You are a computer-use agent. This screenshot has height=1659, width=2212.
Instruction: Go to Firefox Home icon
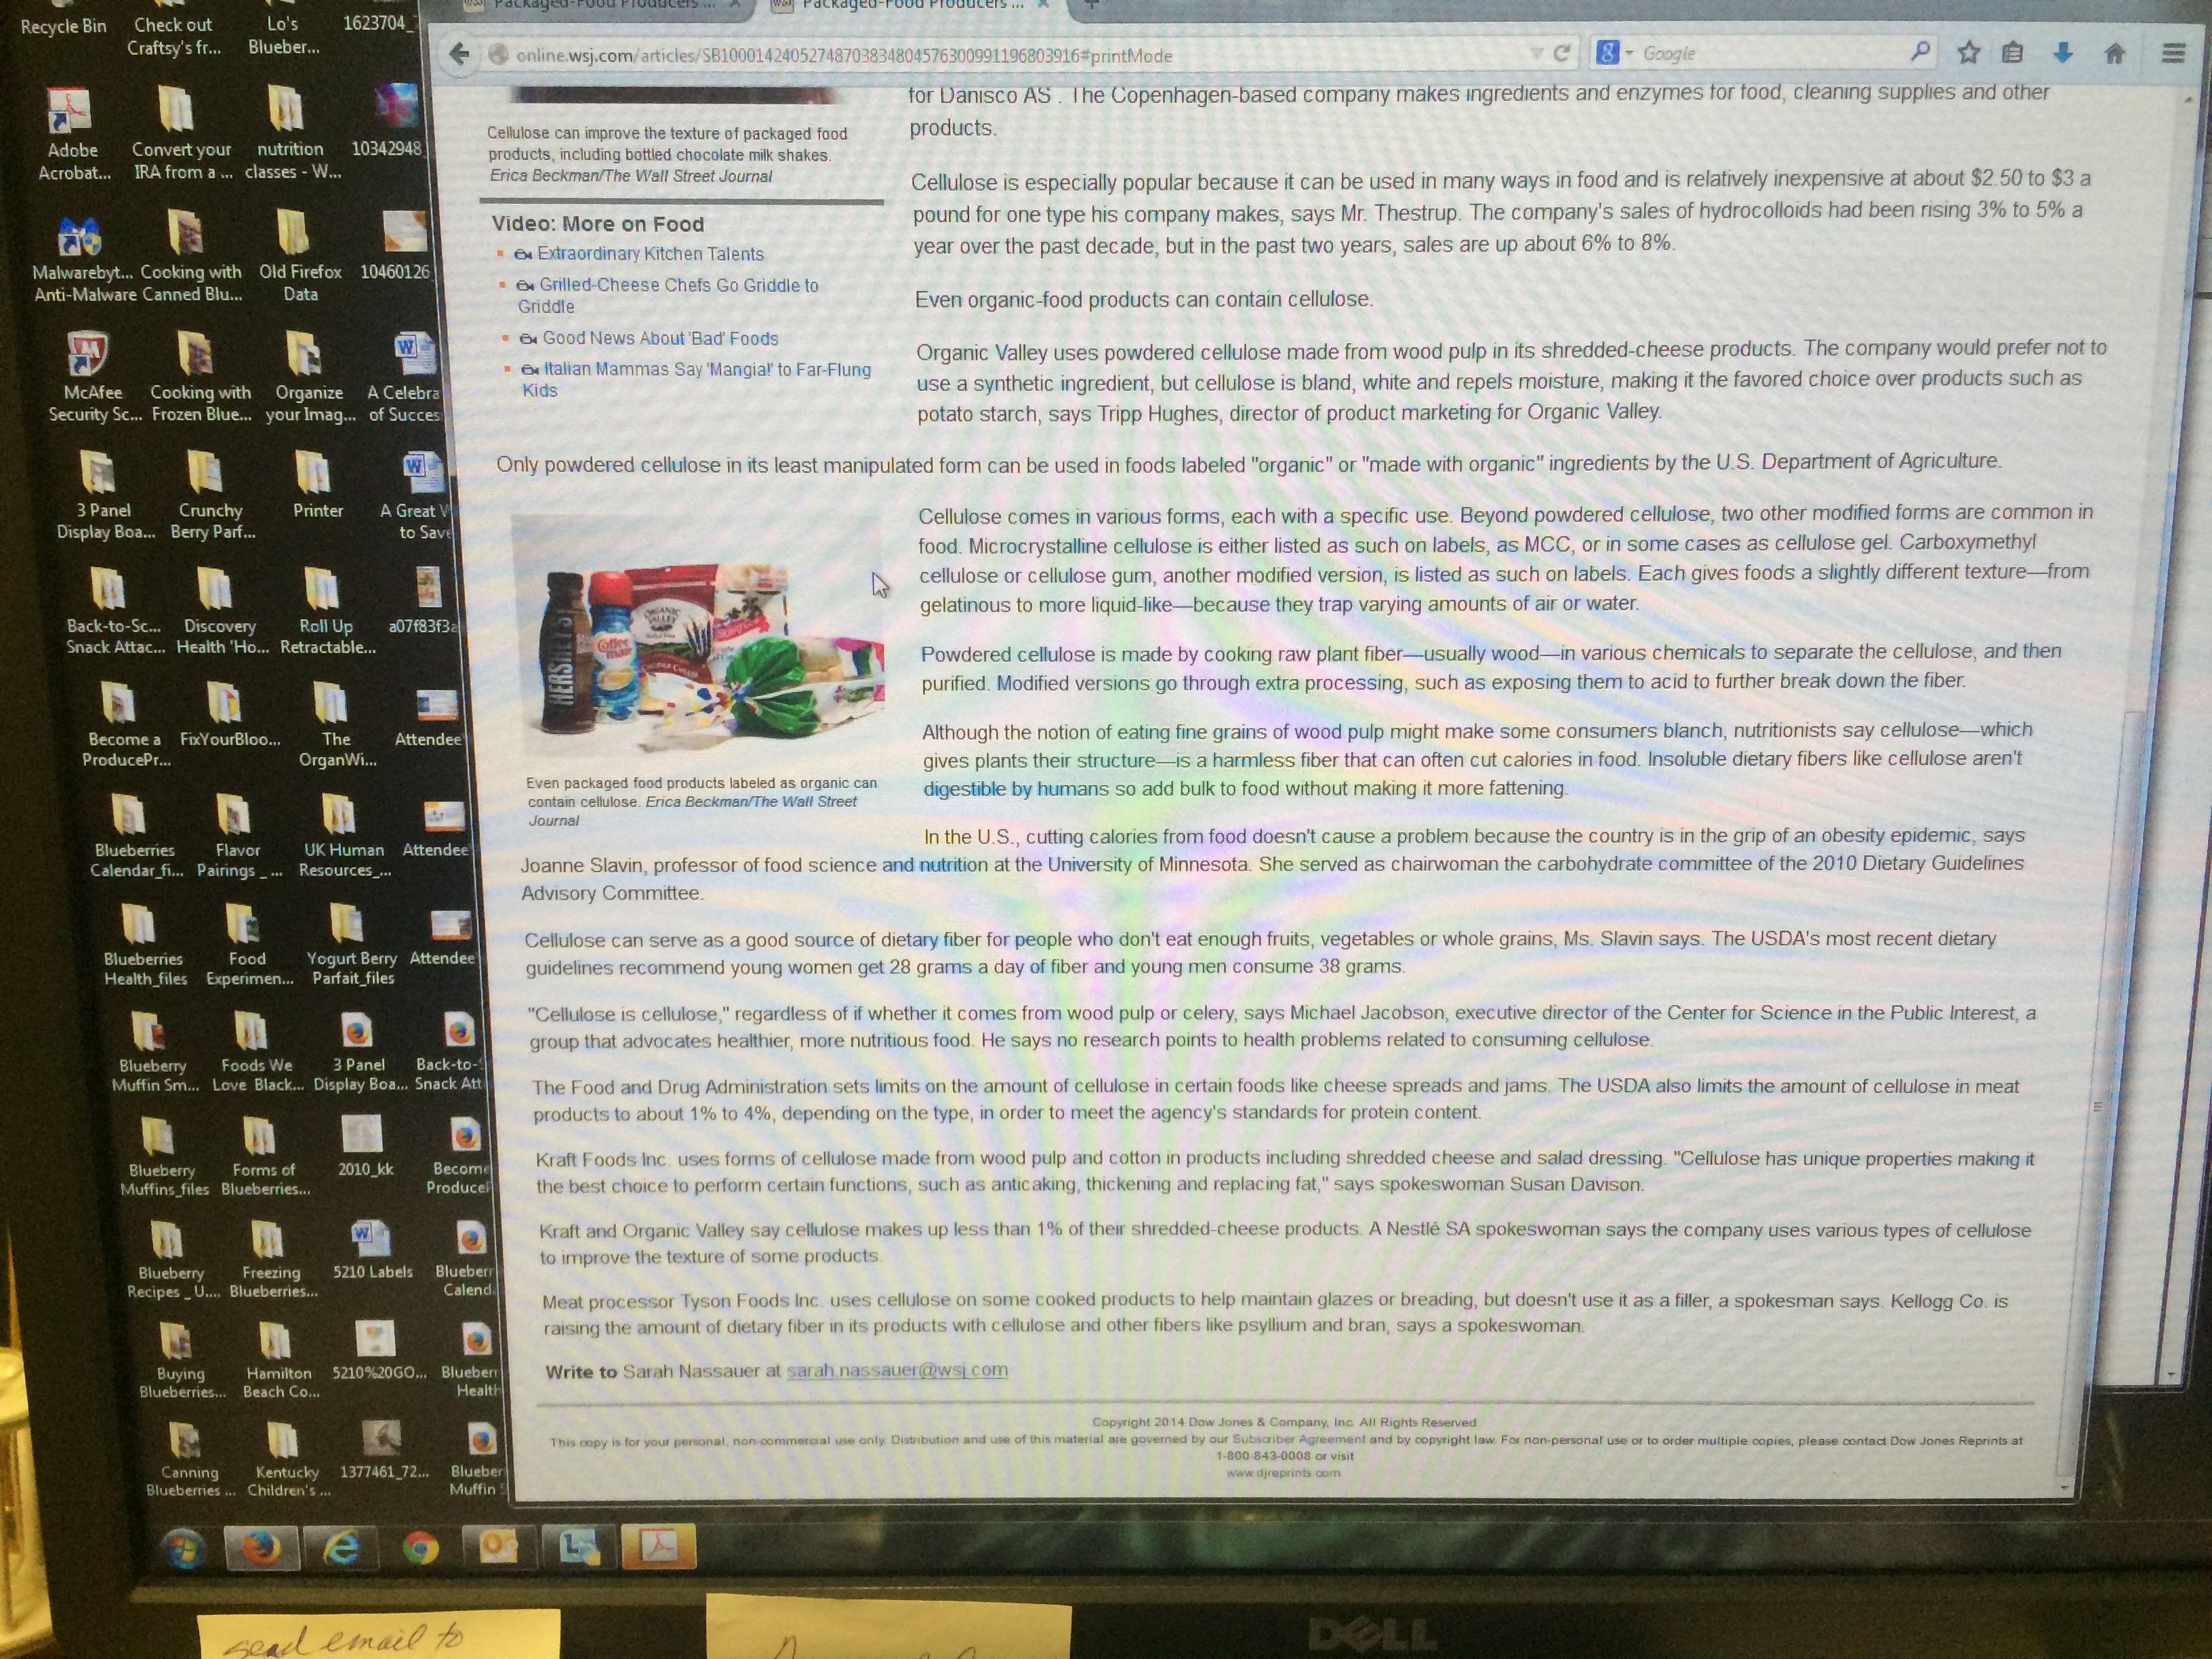(2114, 53)
